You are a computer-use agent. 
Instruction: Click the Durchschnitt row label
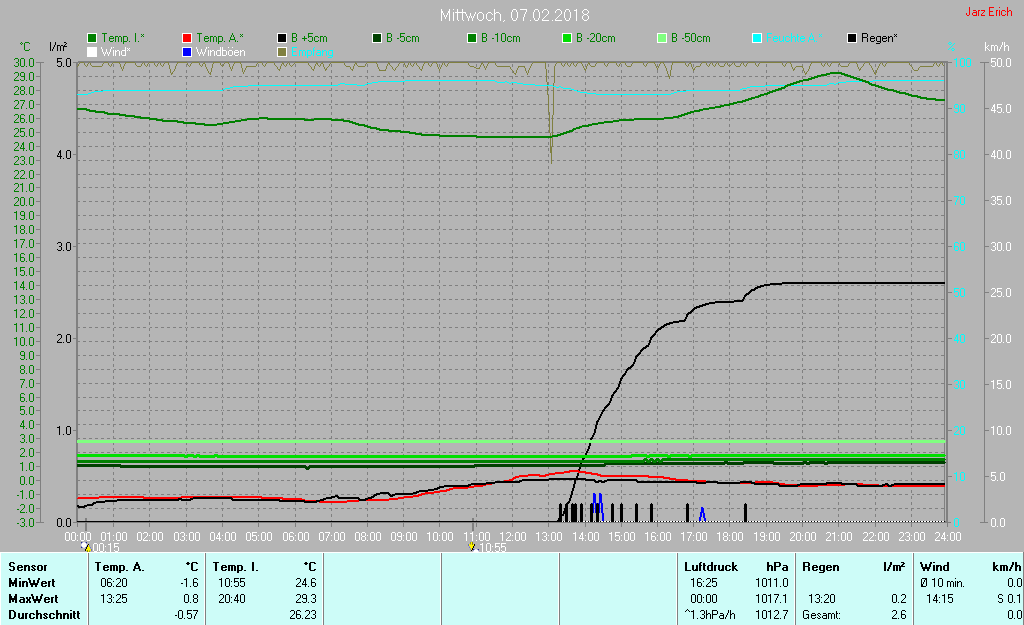(44, 615)
